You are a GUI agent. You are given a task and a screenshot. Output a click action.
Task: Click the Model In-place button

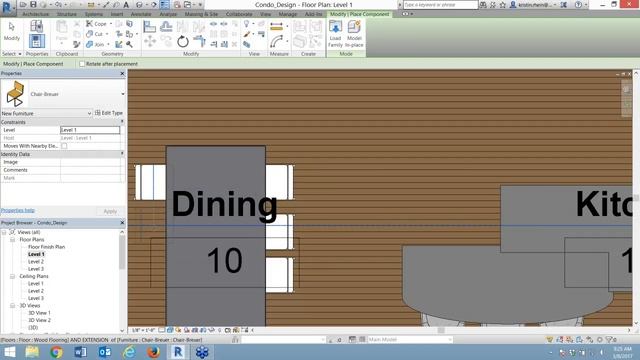(x=354, y=34)
